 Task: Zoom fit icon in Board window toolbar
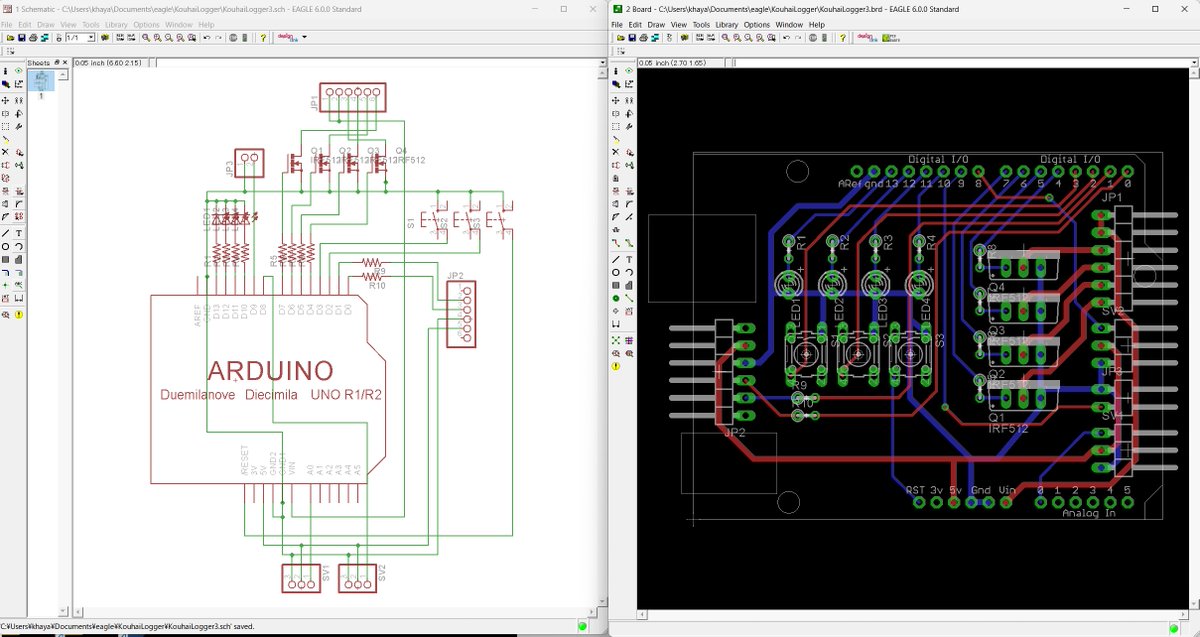point(726,38)
